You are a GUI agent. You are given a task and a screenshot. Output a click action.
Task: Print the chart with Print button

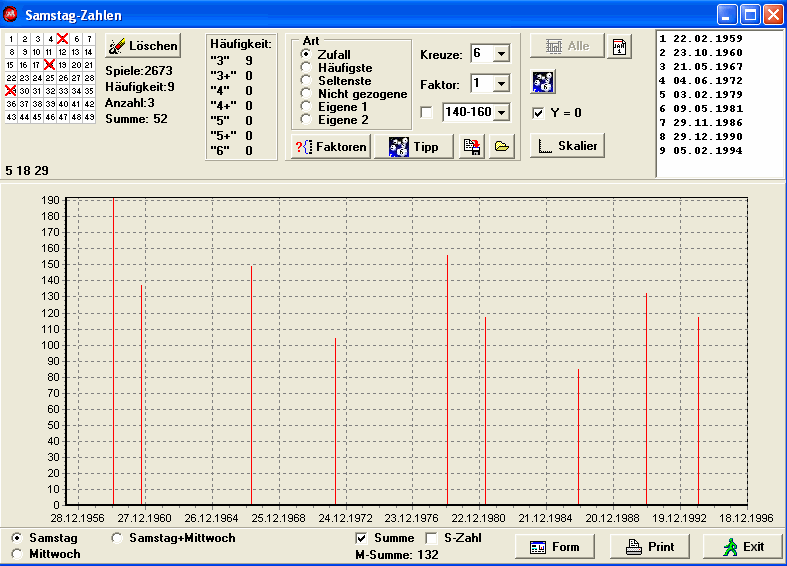649,547
